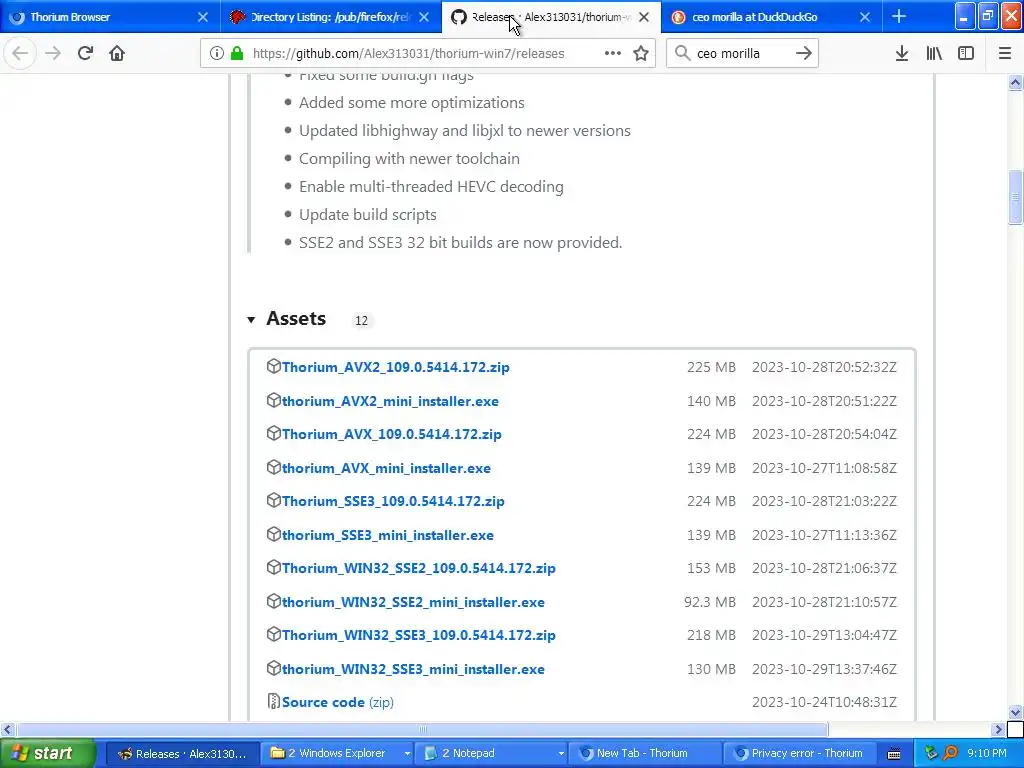The width and height of the screenshot is (1024, 768).
Task: Click the search box containing ceo morilla
Action: pyautogui.click(x=741, y=53)
